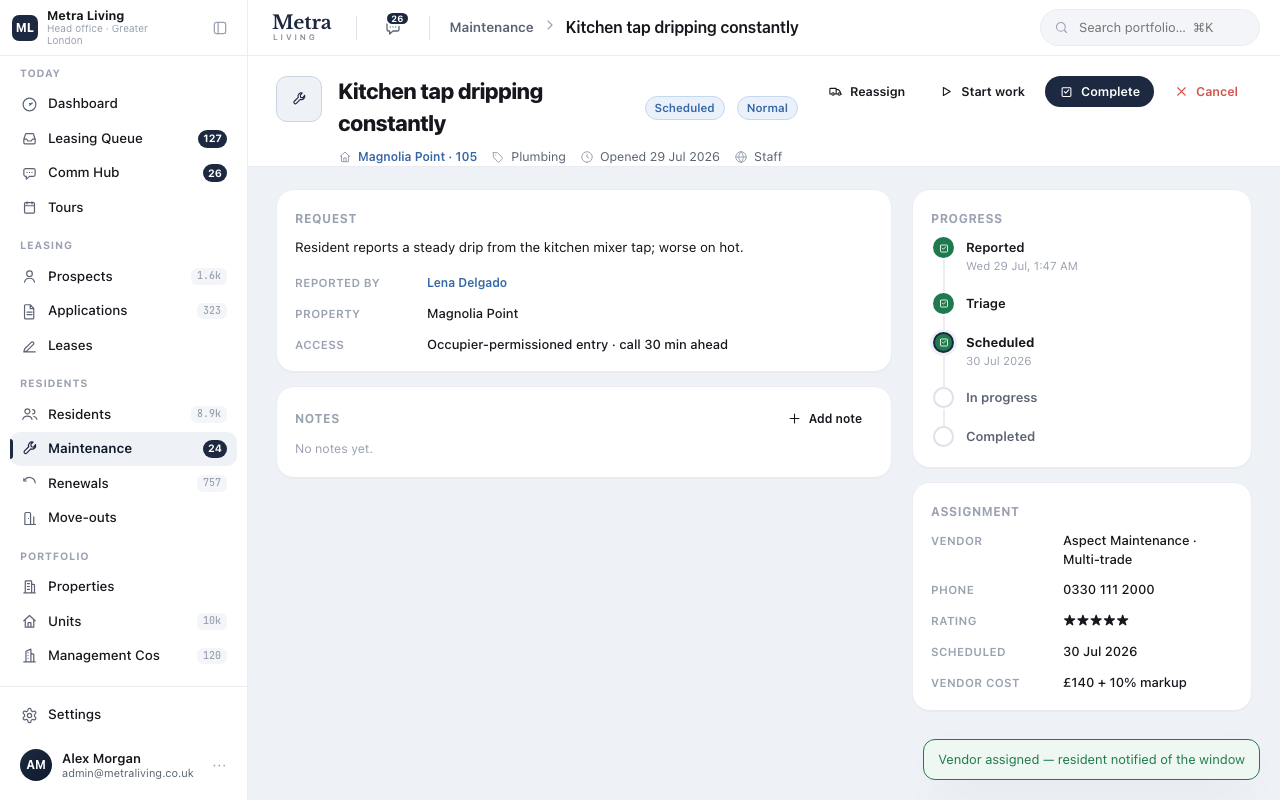Click the Settings gear icon

29,715
